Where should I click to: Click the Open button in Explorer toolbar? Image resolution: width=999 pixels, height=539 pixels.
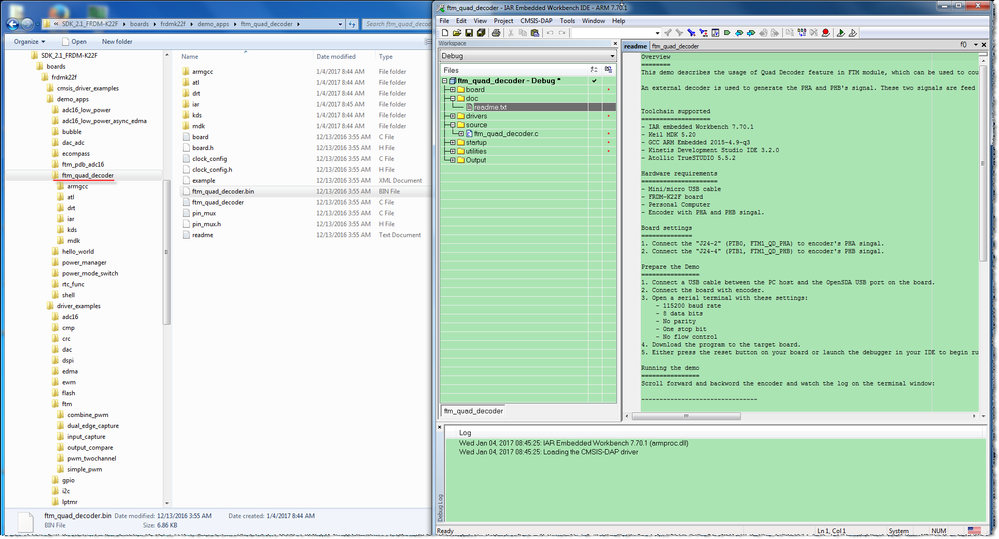point(75,41)
